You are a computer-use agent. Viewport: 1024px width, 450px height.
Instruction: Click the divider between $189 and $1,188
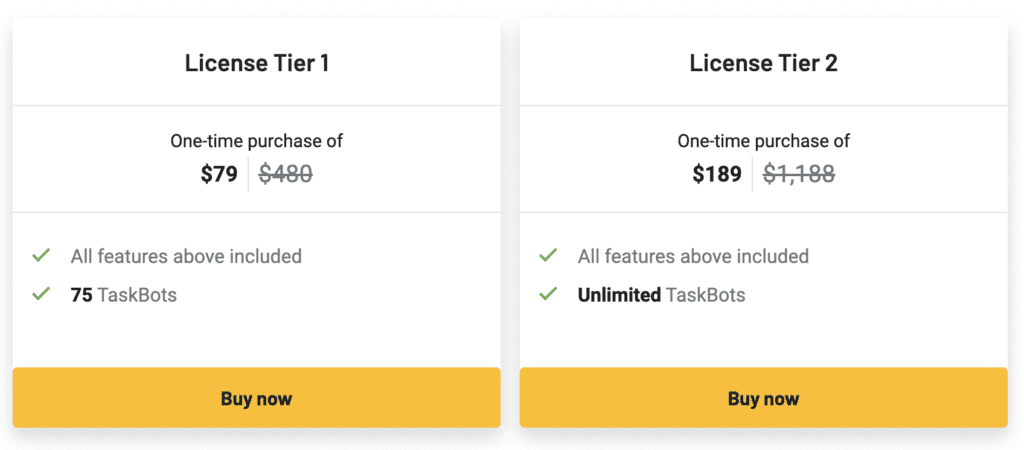click(x=752, y=174)
